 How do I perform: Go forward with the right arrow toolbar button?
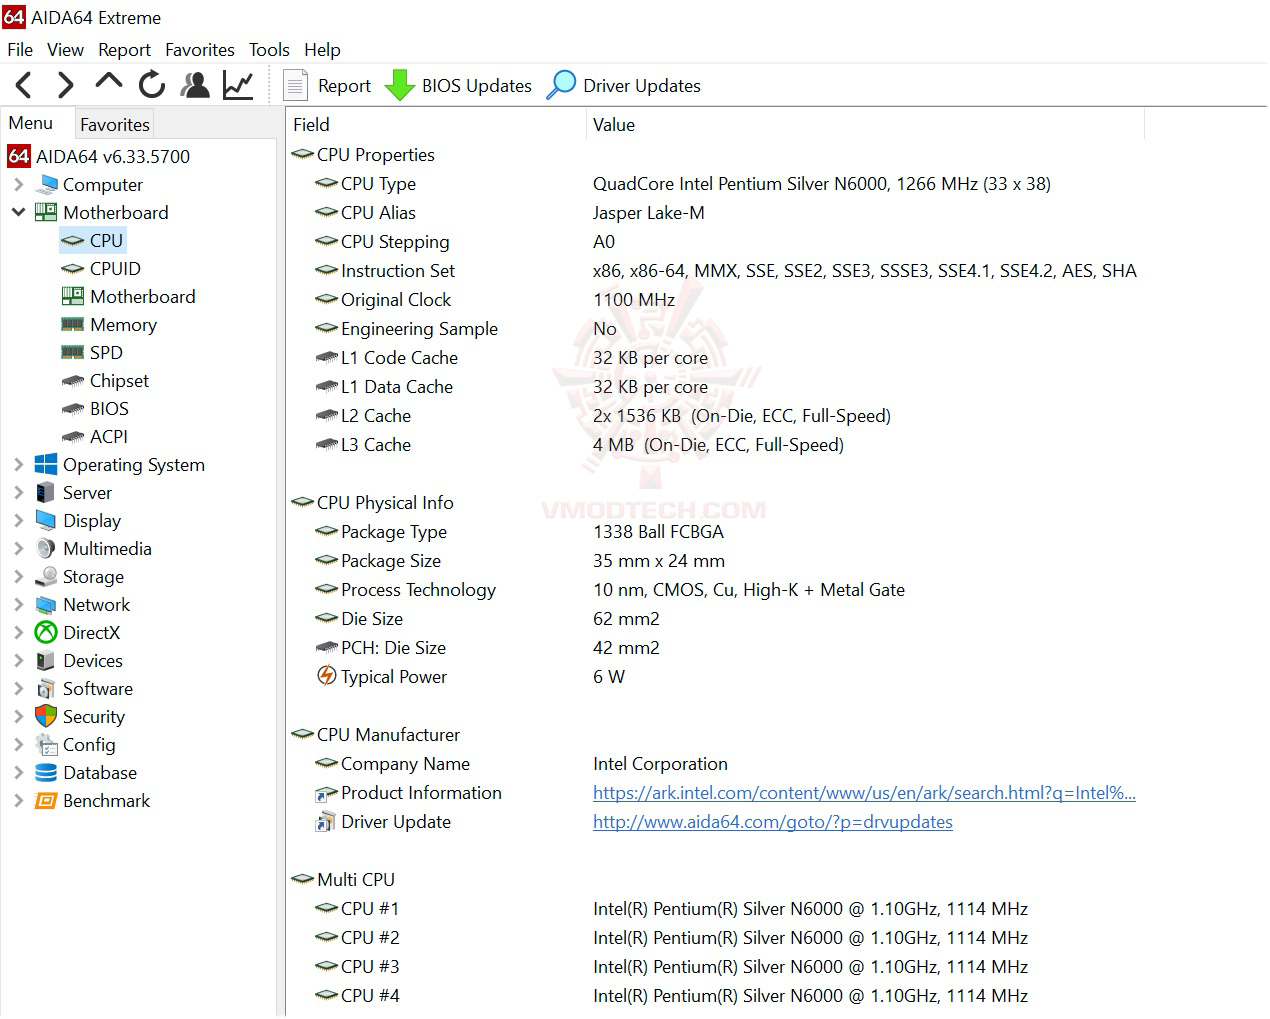point(66,86)
